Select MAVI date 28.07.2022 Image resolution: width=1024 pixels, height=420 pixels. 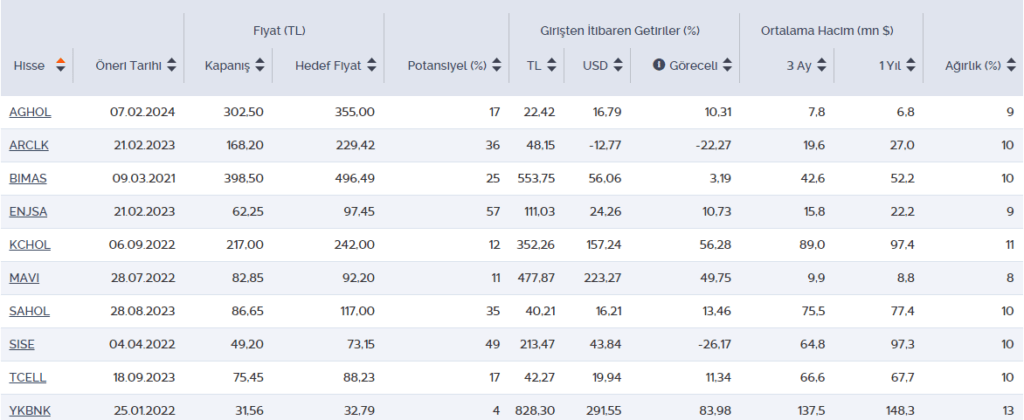point(143,278)
